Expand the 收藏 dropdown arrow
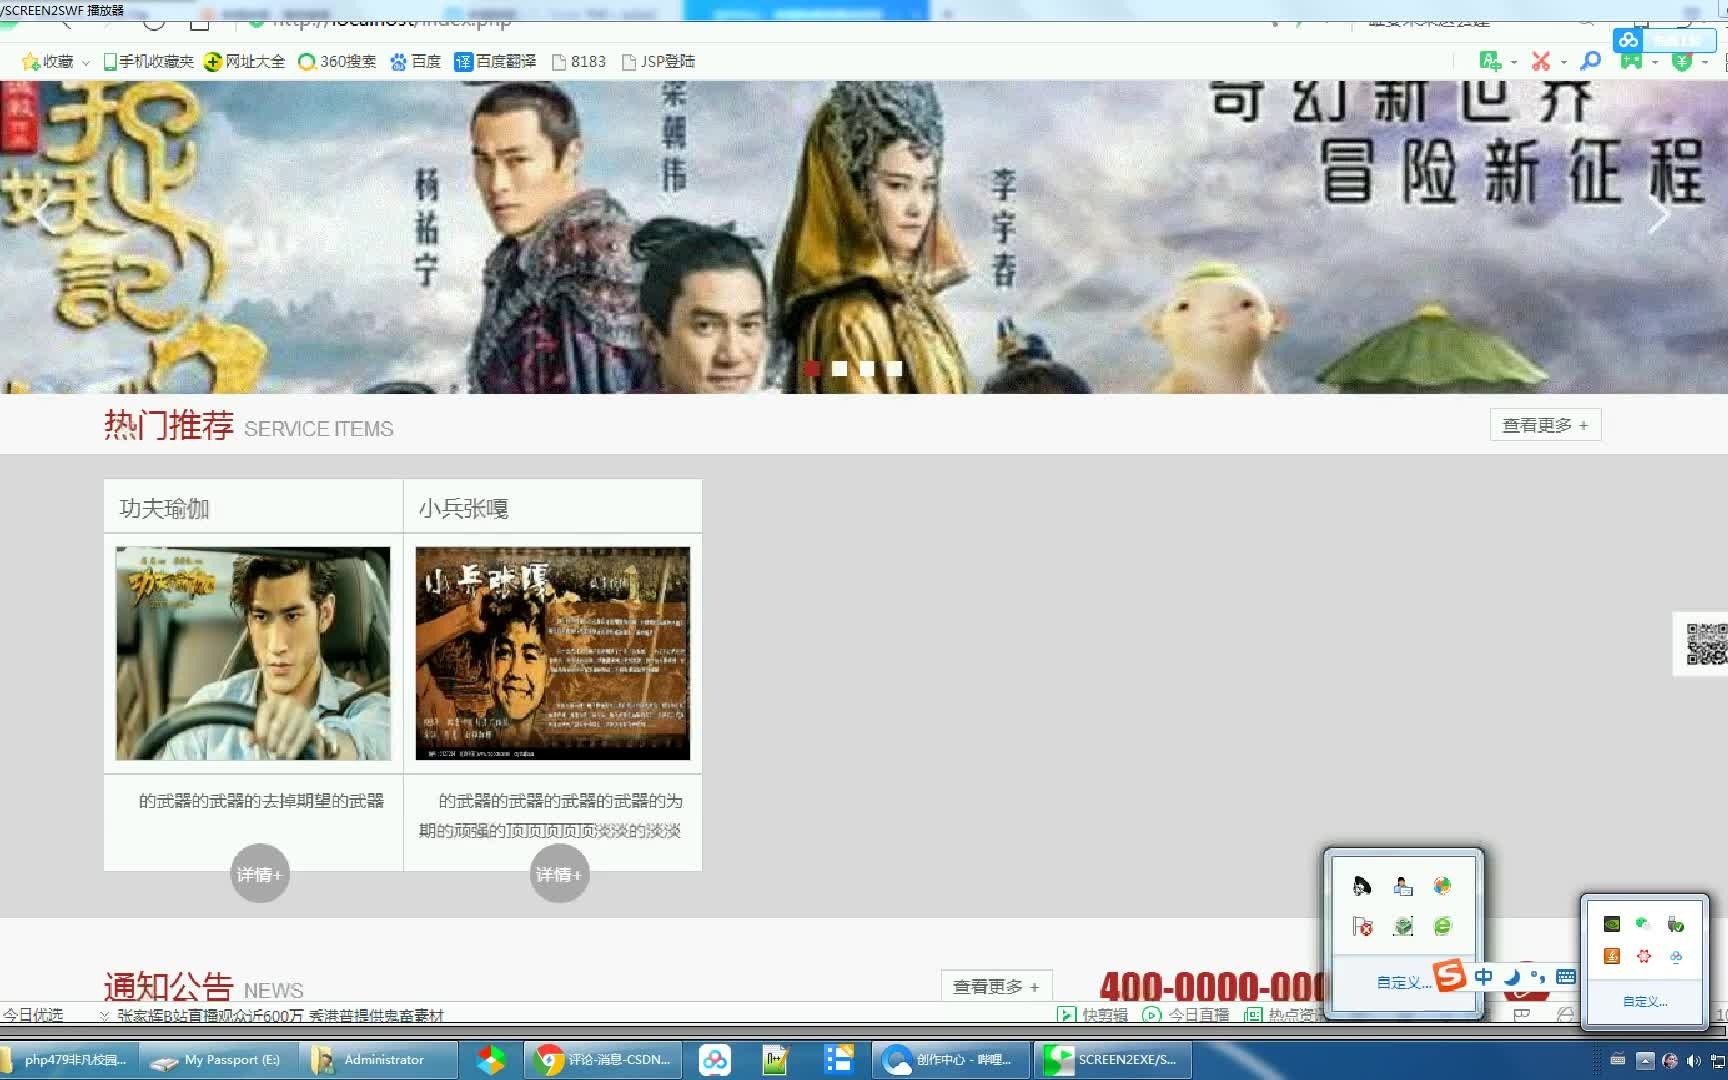Screen dimensions: 1728x1080 [x=86, y=63]
